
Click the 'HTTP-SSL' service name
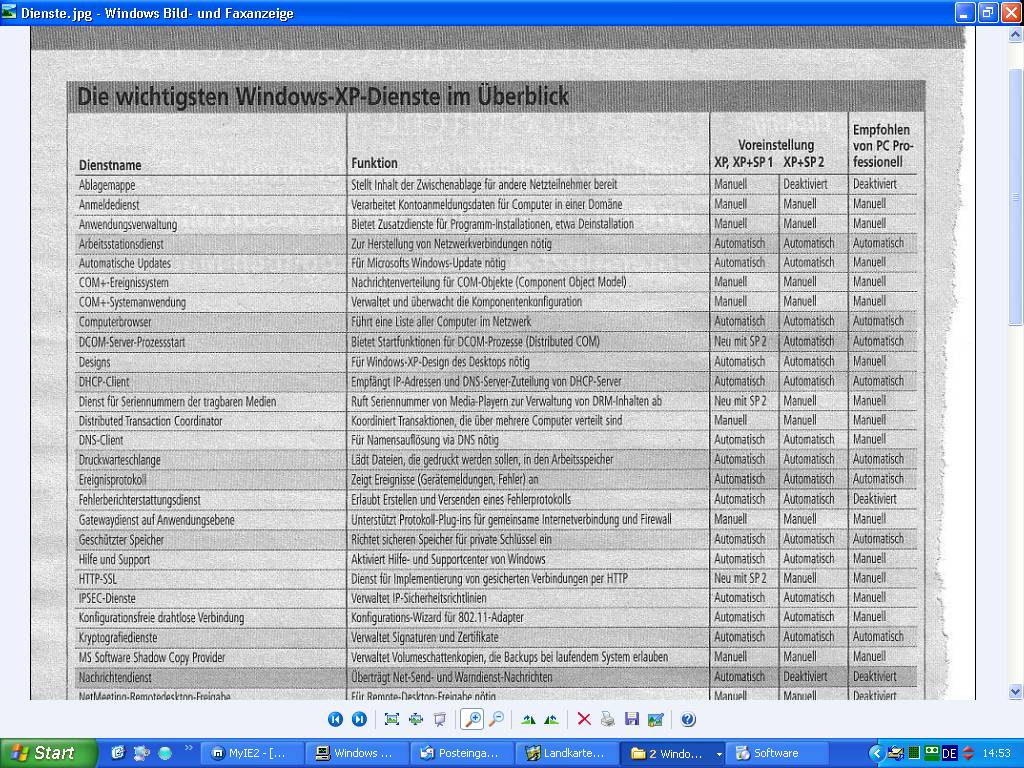tap(98, 579)
